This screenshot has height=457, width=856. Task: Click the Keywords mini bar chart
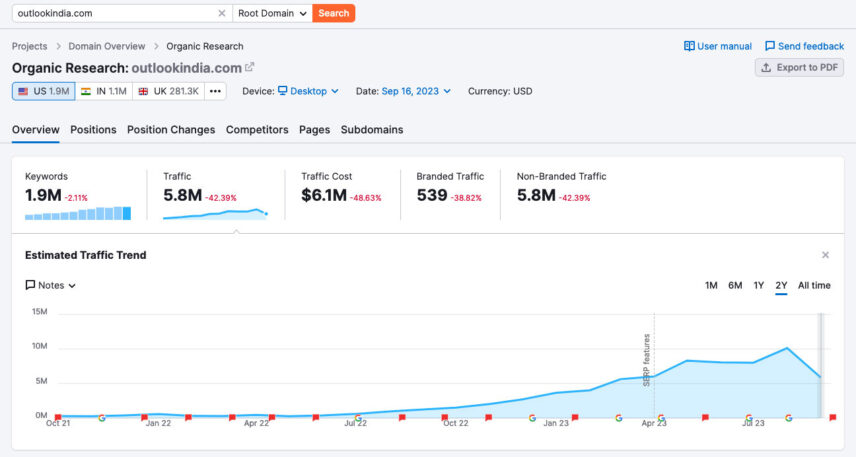(x=78, y=213)
